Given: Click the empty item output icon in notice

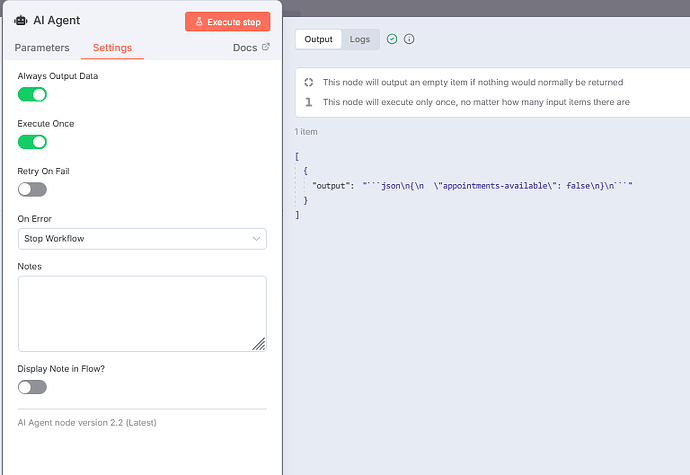Looking at the screenshot, I should coord(308,82).
